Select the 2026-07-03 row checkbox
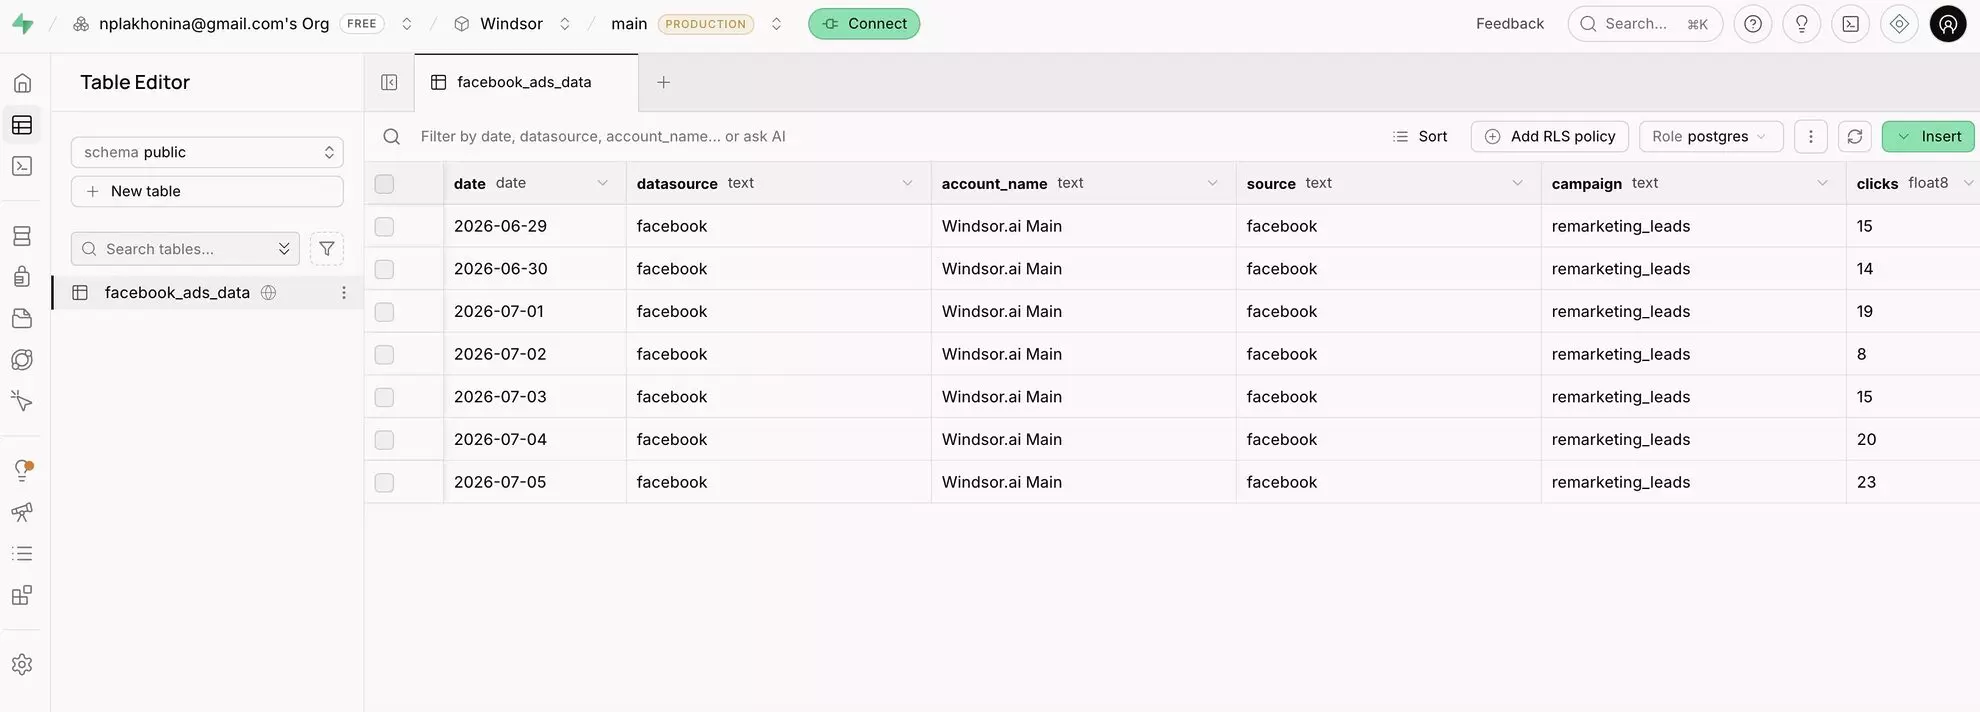1980x712 pixels. click(384, 398)
